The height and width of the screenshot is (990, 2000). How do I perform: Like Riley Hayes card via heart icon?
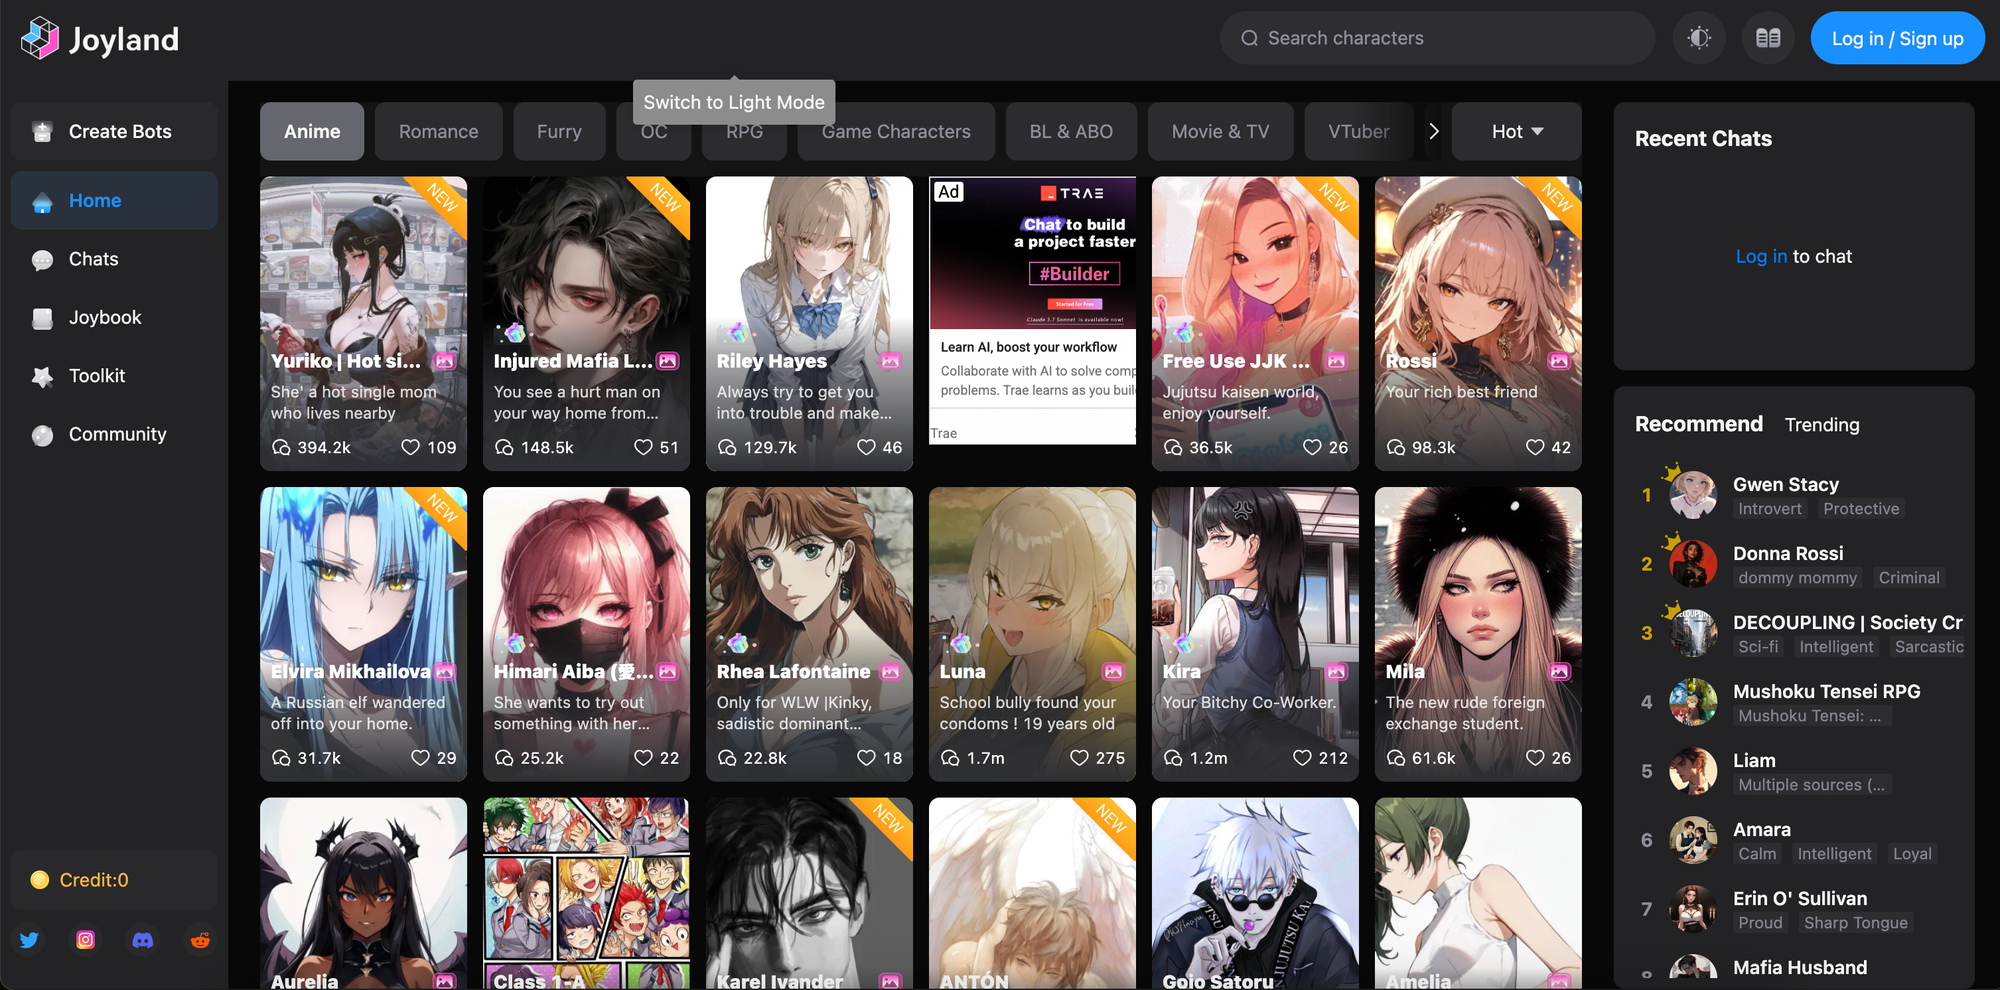(x=866, y=447)
